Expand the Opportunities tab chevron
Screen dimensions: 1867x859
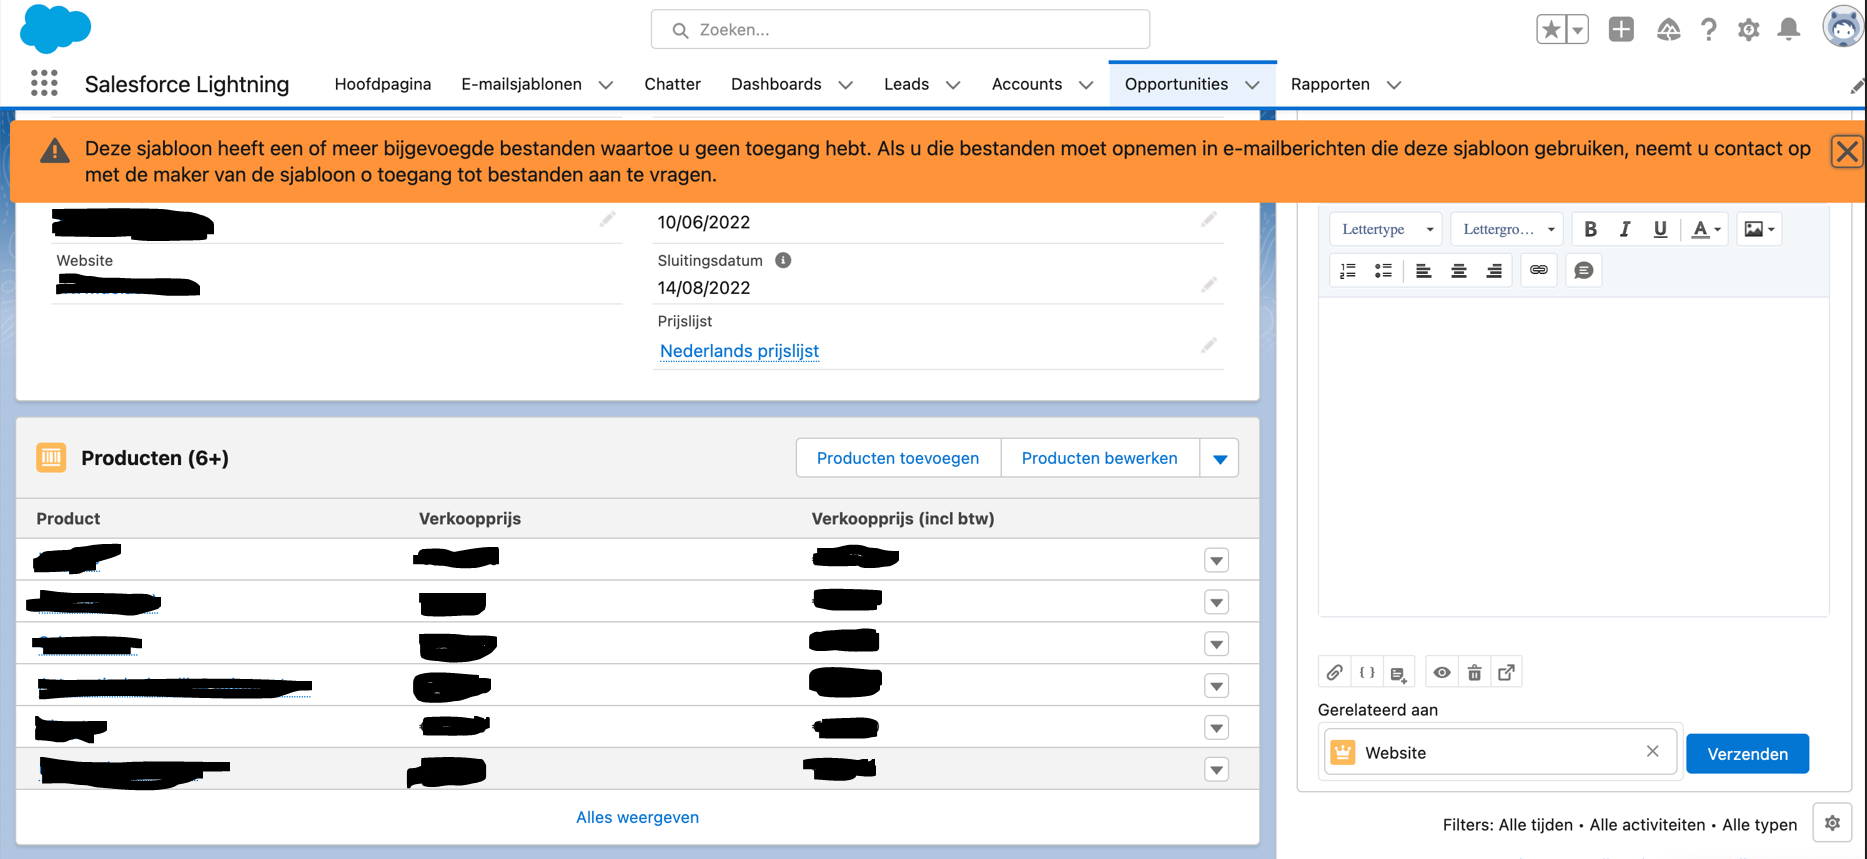[x=1252, y=85]
